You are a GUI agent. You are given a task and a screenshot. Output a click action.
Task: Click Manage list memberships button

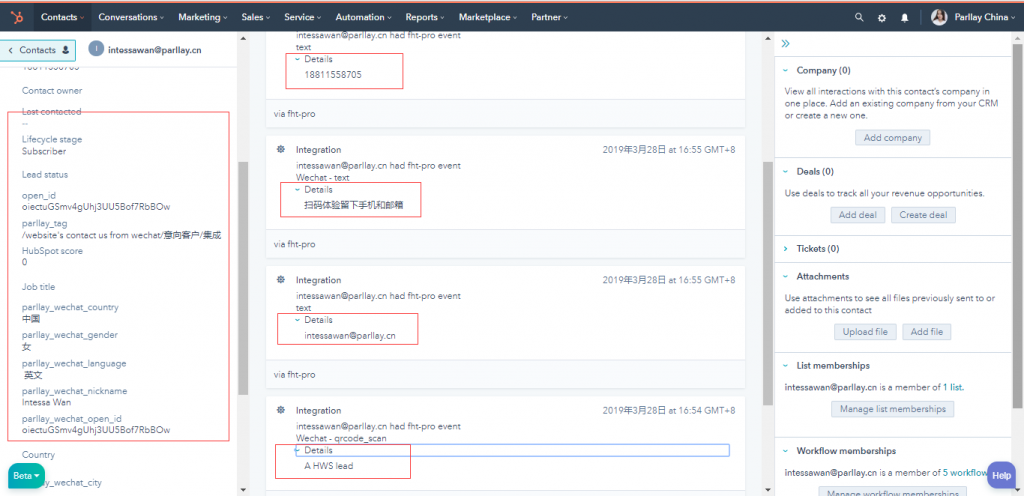point(893,409)
